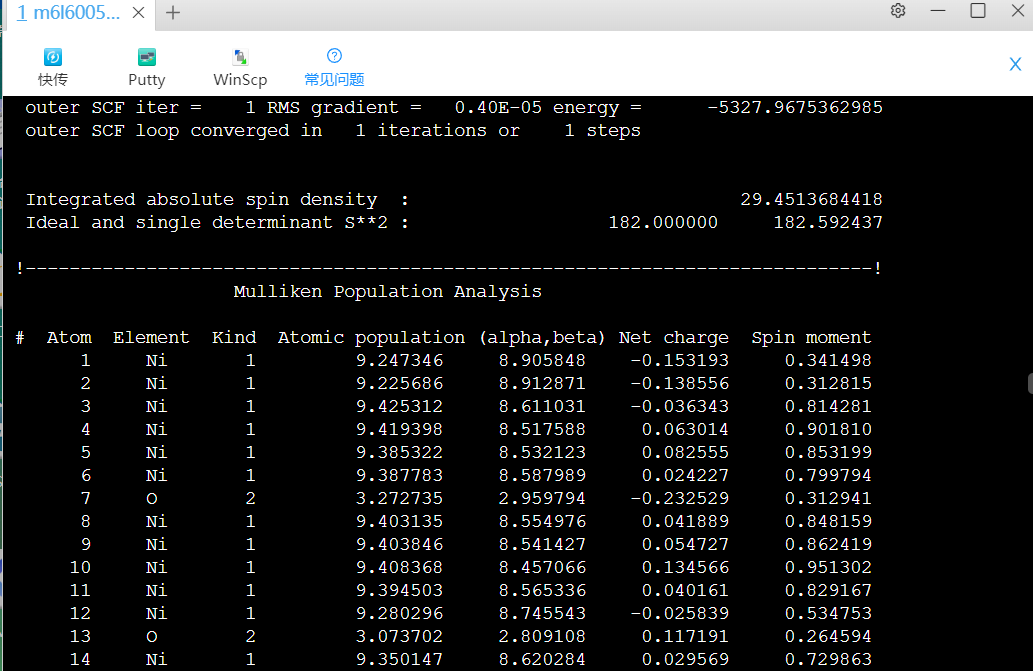Click the 'outer SCF loop converged' line
This screenshot has height=671, width=1033.
pos(333,131)
